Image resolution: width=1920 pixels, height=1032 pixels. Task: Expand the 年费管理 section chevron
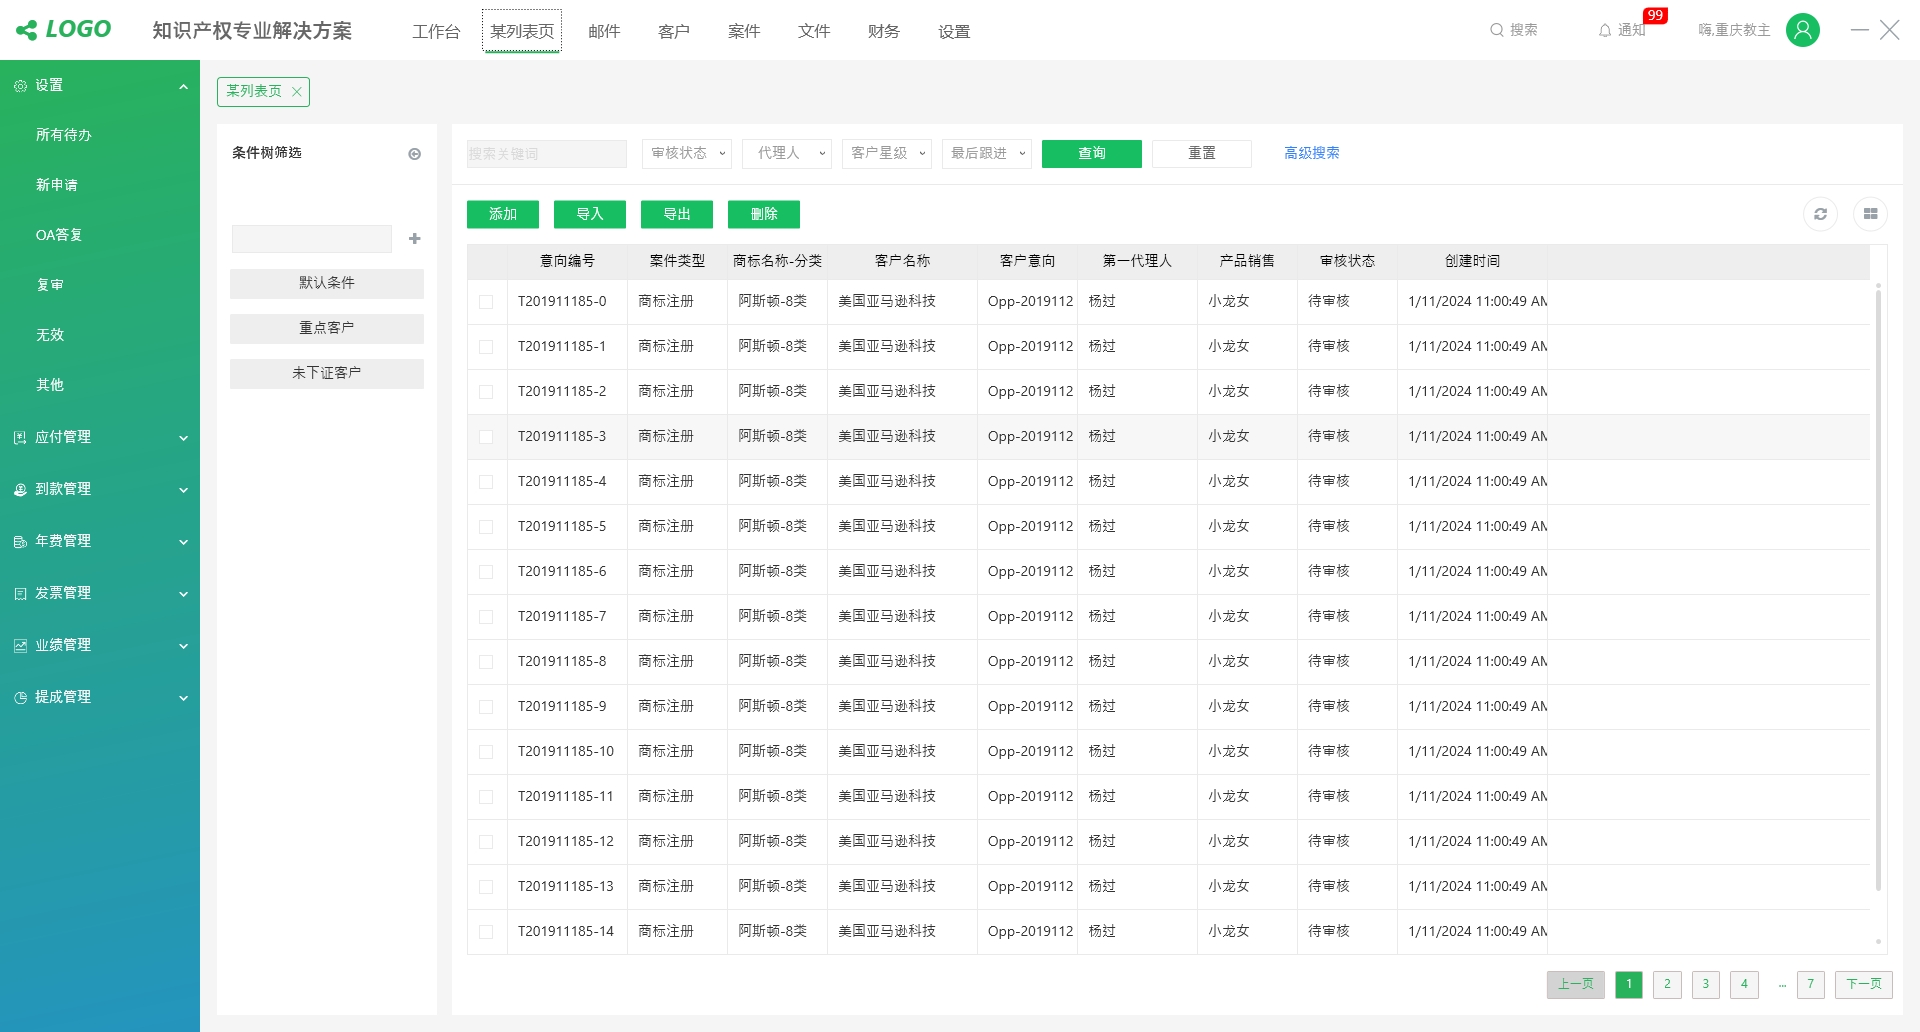tap(183, 542)
